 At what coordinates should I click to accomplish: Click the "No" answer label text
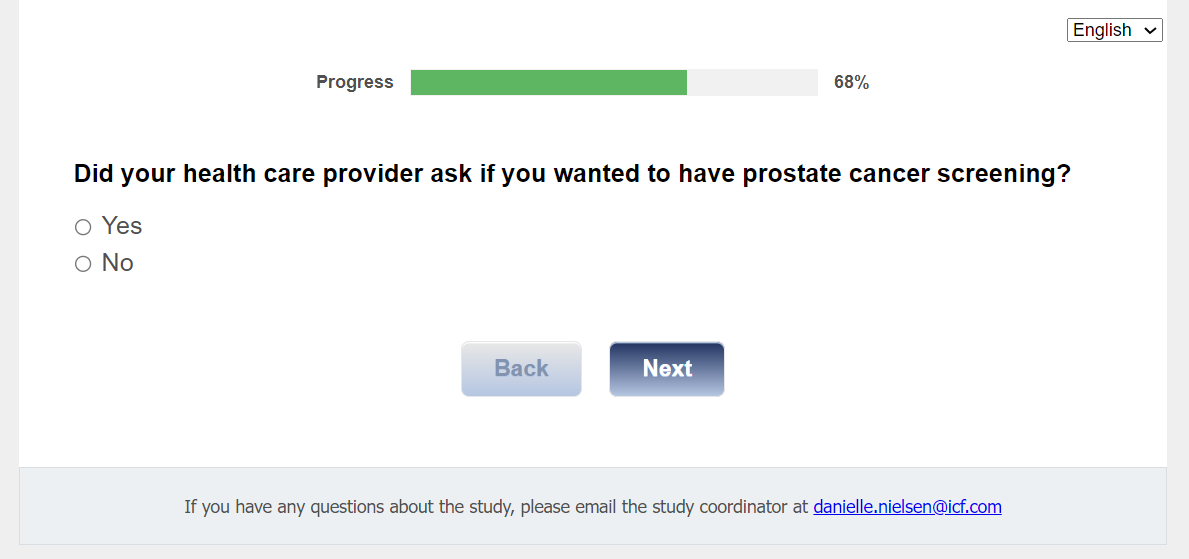click(118, 263)
